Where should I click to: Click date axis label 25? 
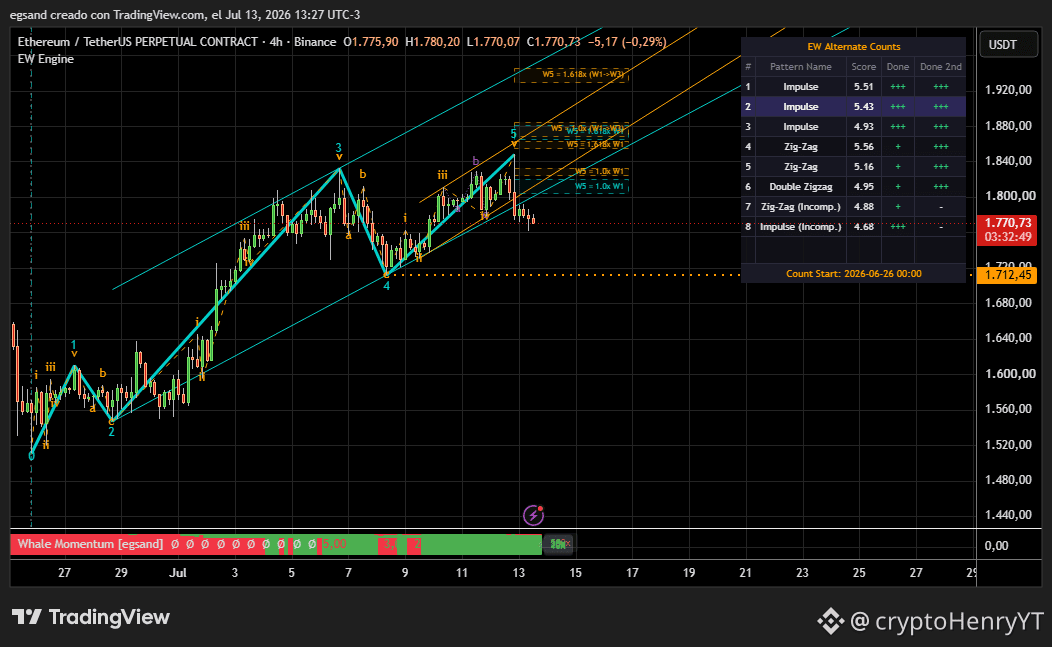[859, 573]
